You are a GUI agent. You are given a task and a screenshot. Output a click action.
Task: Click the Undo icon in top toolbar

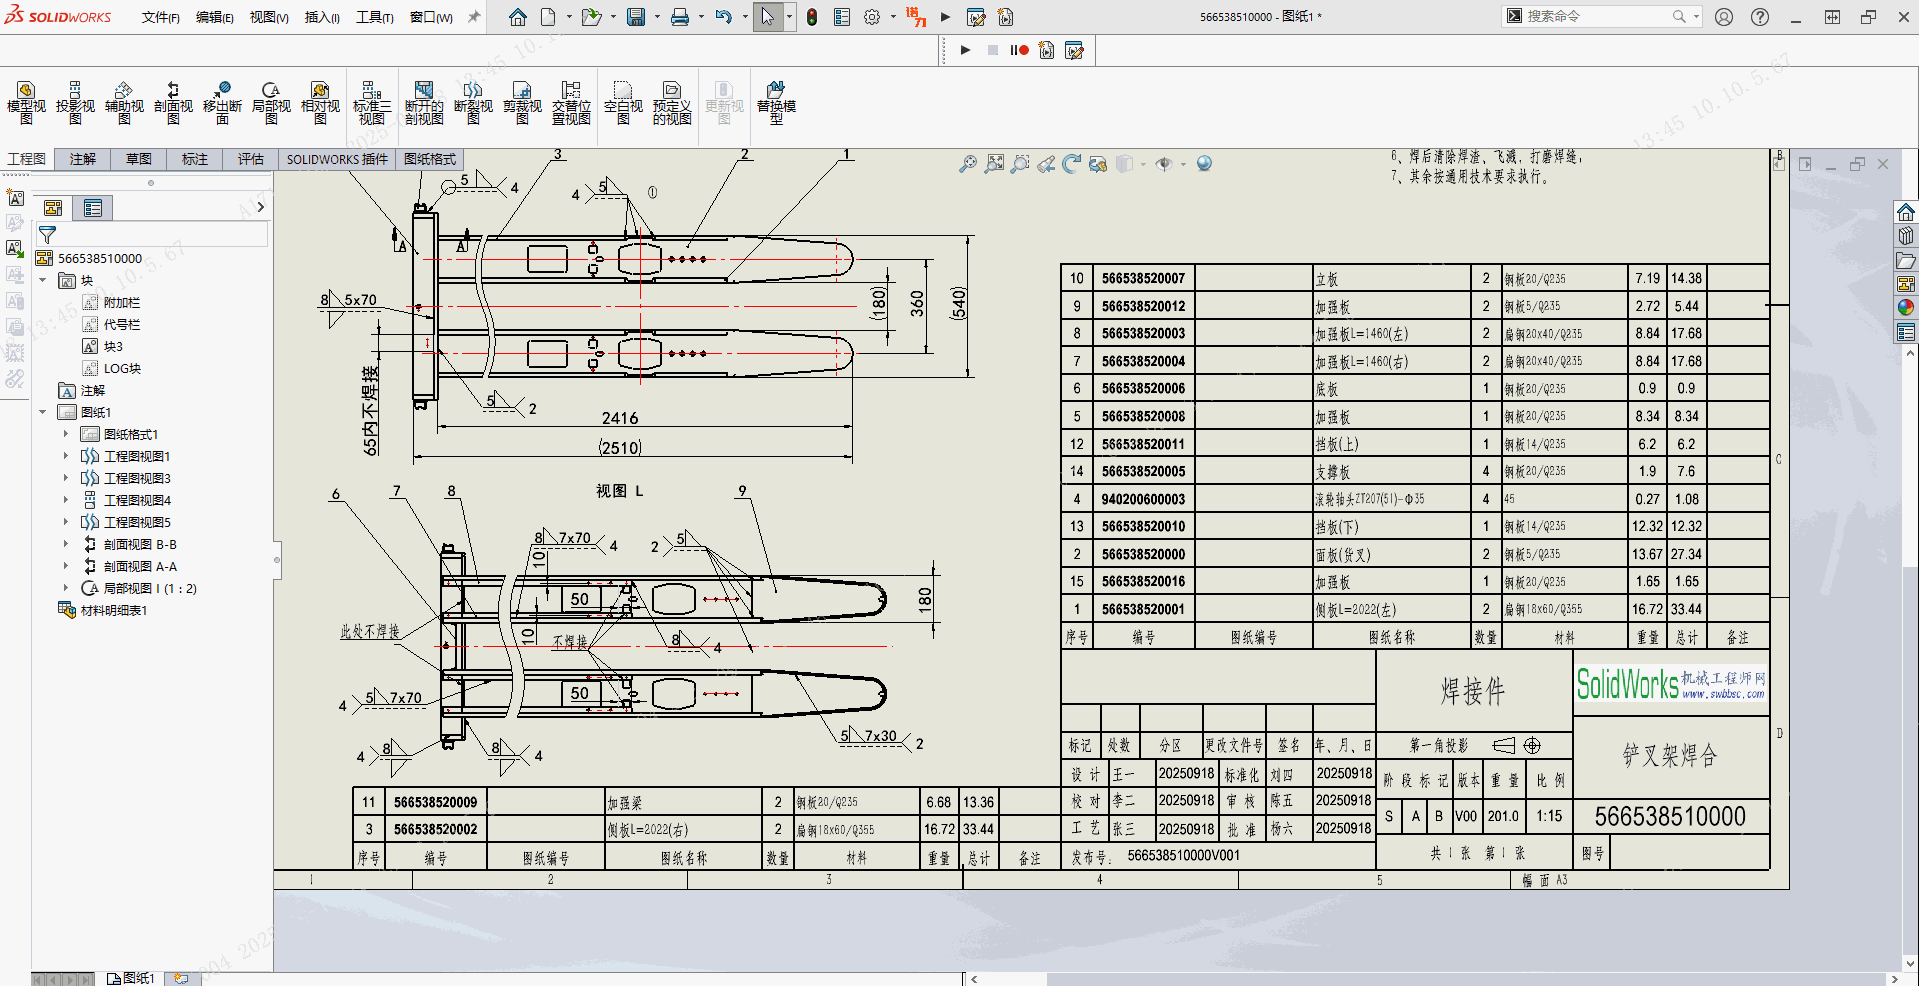pos(724,17)
